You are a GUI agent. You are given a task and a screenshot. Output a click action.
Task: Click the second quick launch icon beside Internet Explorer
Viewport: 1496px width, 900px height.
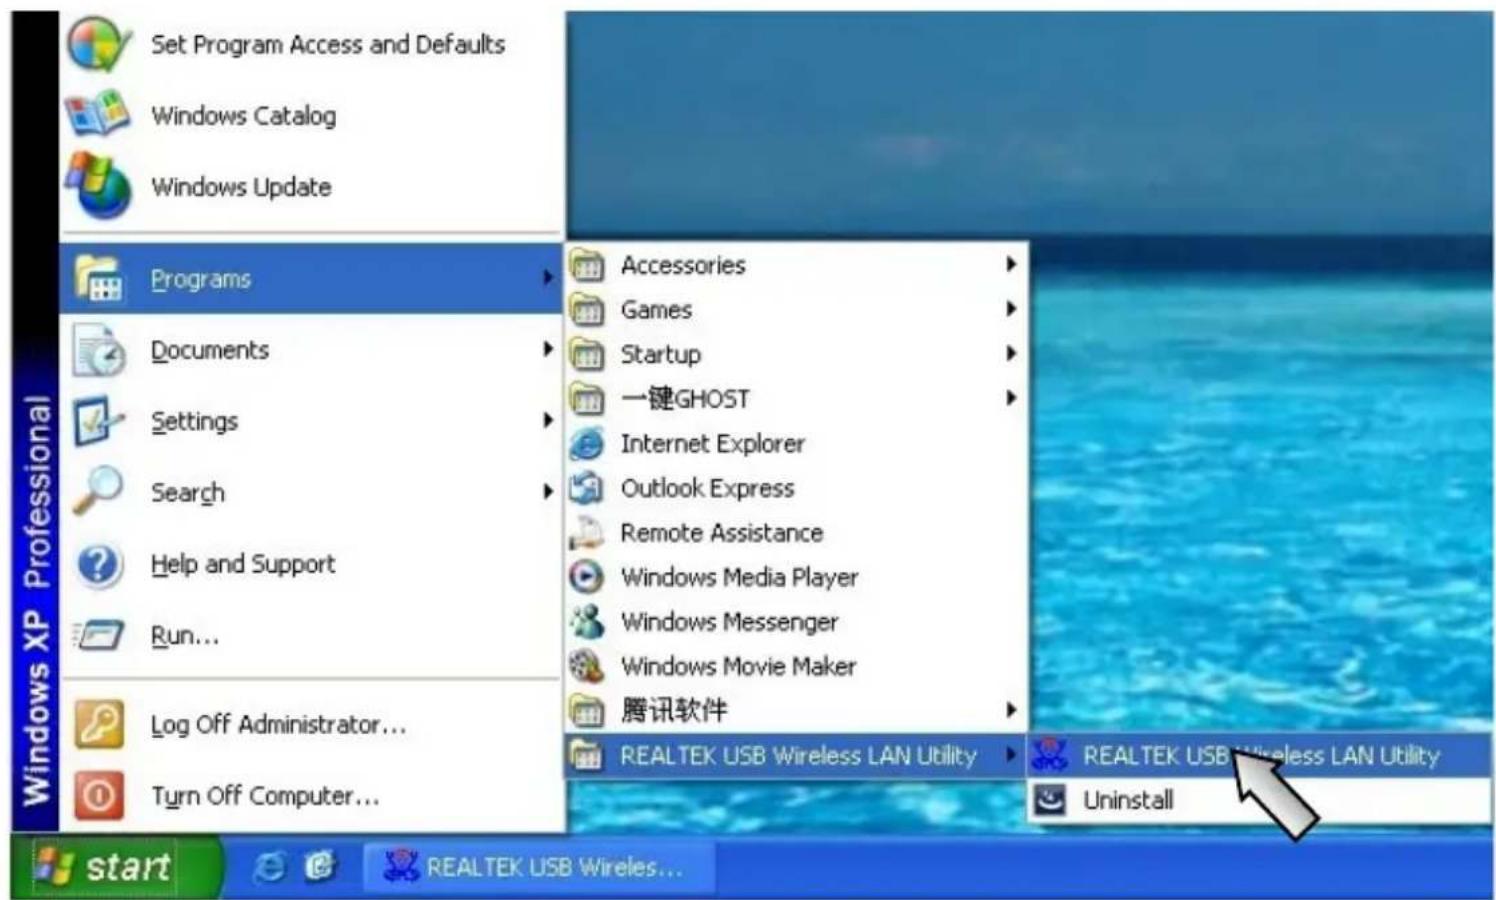point(320,866)
